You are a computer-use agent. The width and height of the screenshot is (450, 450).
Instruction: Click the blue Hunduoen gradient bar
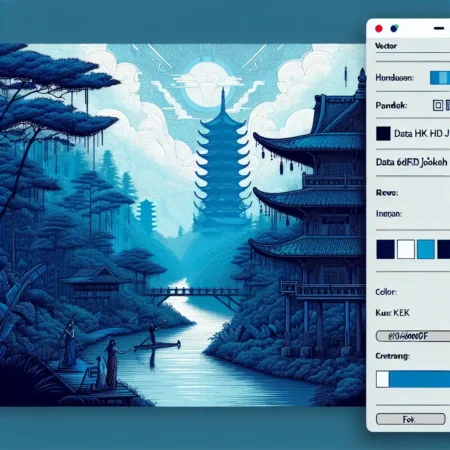click(440, 78)
